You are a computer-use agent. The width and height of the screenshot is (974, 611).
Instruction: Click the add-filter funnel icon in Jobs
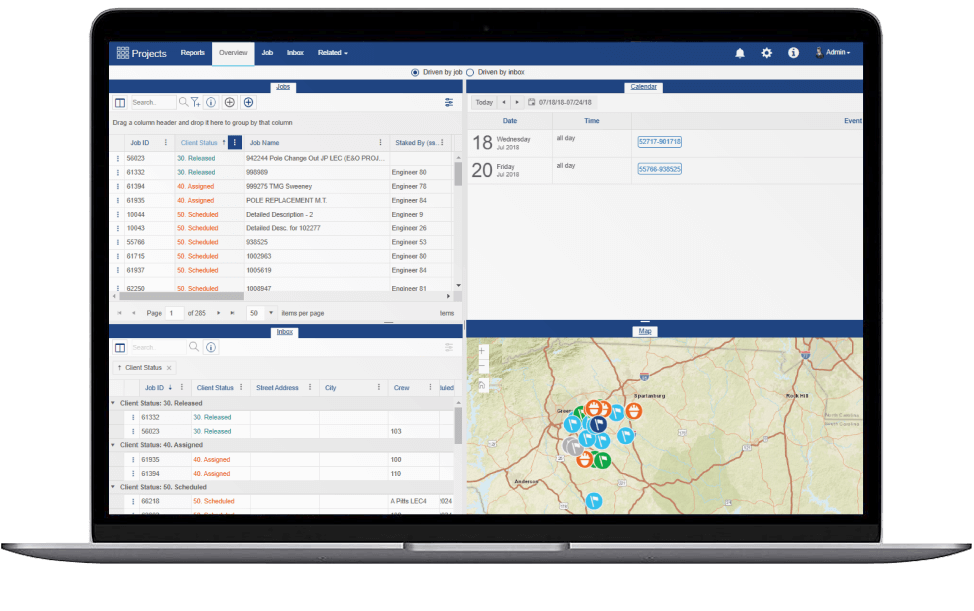coord(196,102)
